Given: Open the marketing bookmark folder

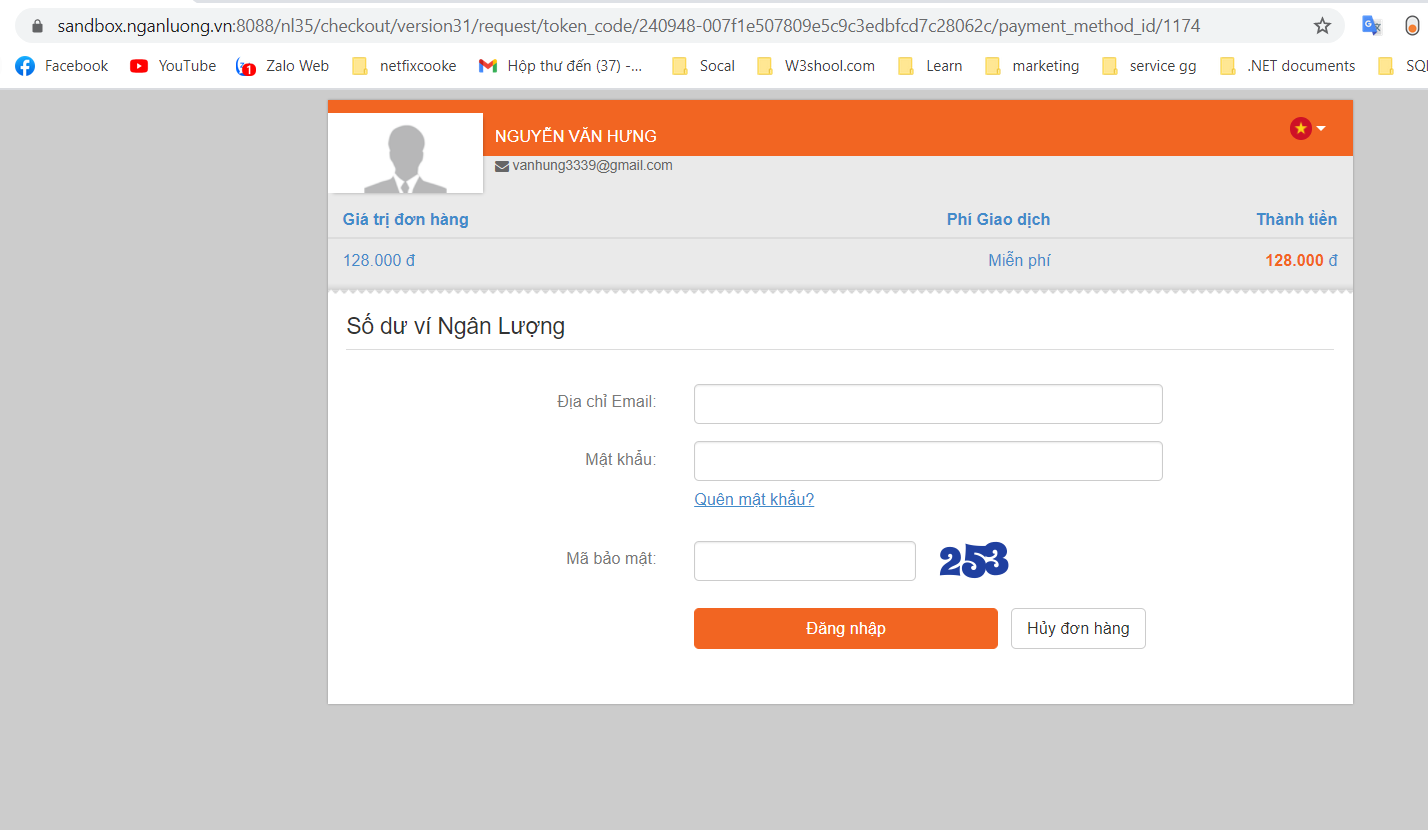Looking at the screenshot, I should tap(1032, 66).
